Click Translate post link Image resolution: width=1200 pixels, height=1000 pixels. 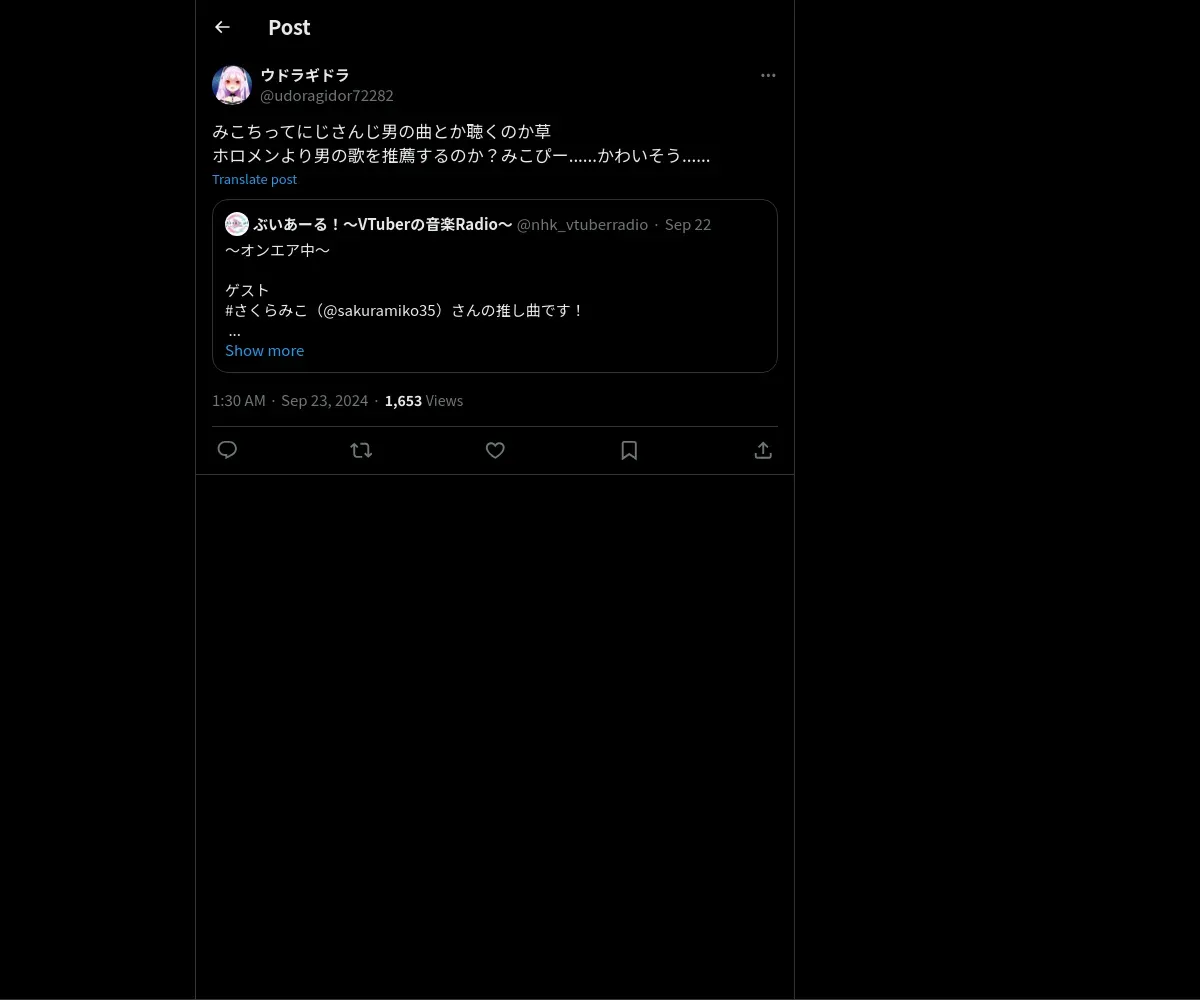pyautogui.click(x=254, y=179)
